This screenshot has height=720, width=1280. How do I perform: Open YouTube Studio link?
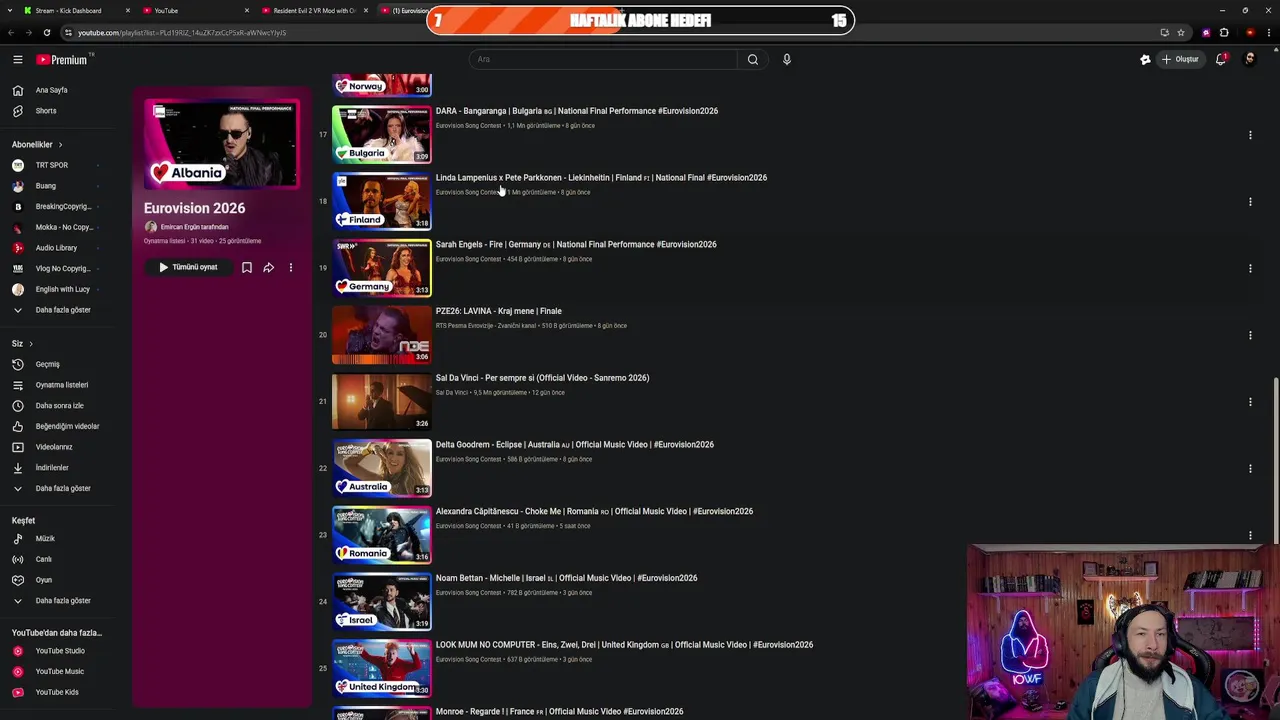(60, 651)
